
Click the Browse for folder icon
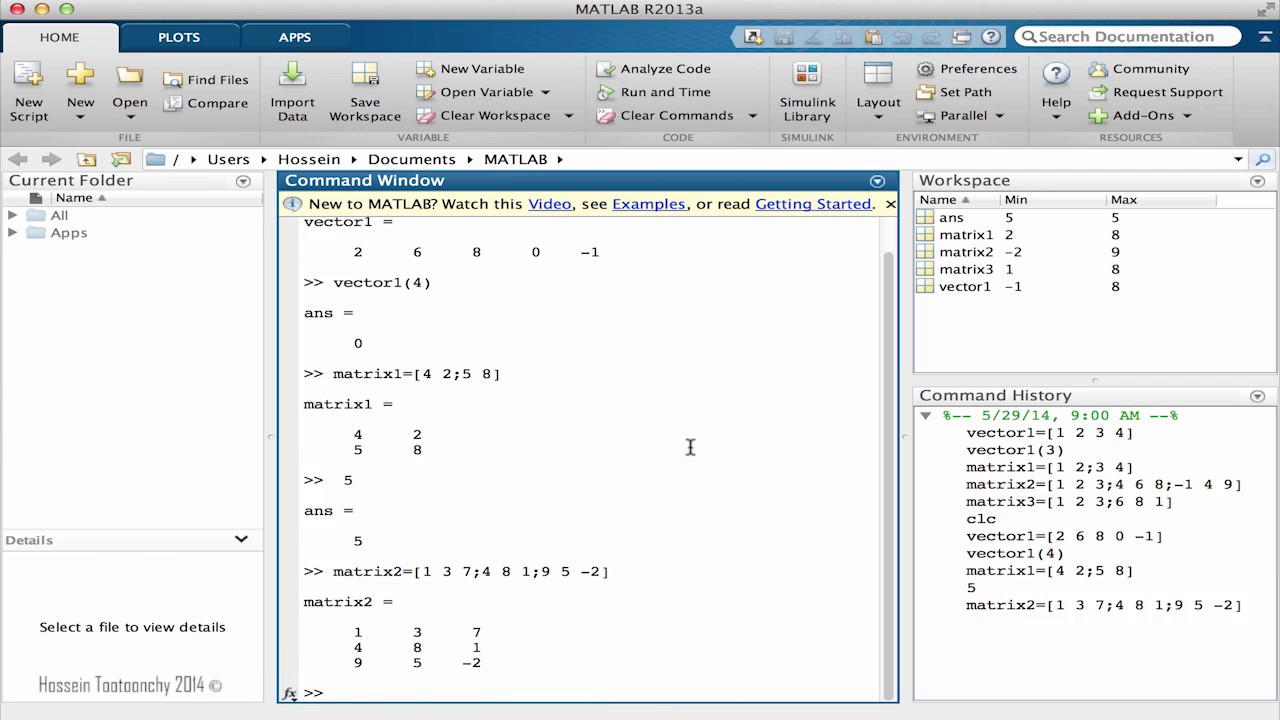tap(121, 159)
